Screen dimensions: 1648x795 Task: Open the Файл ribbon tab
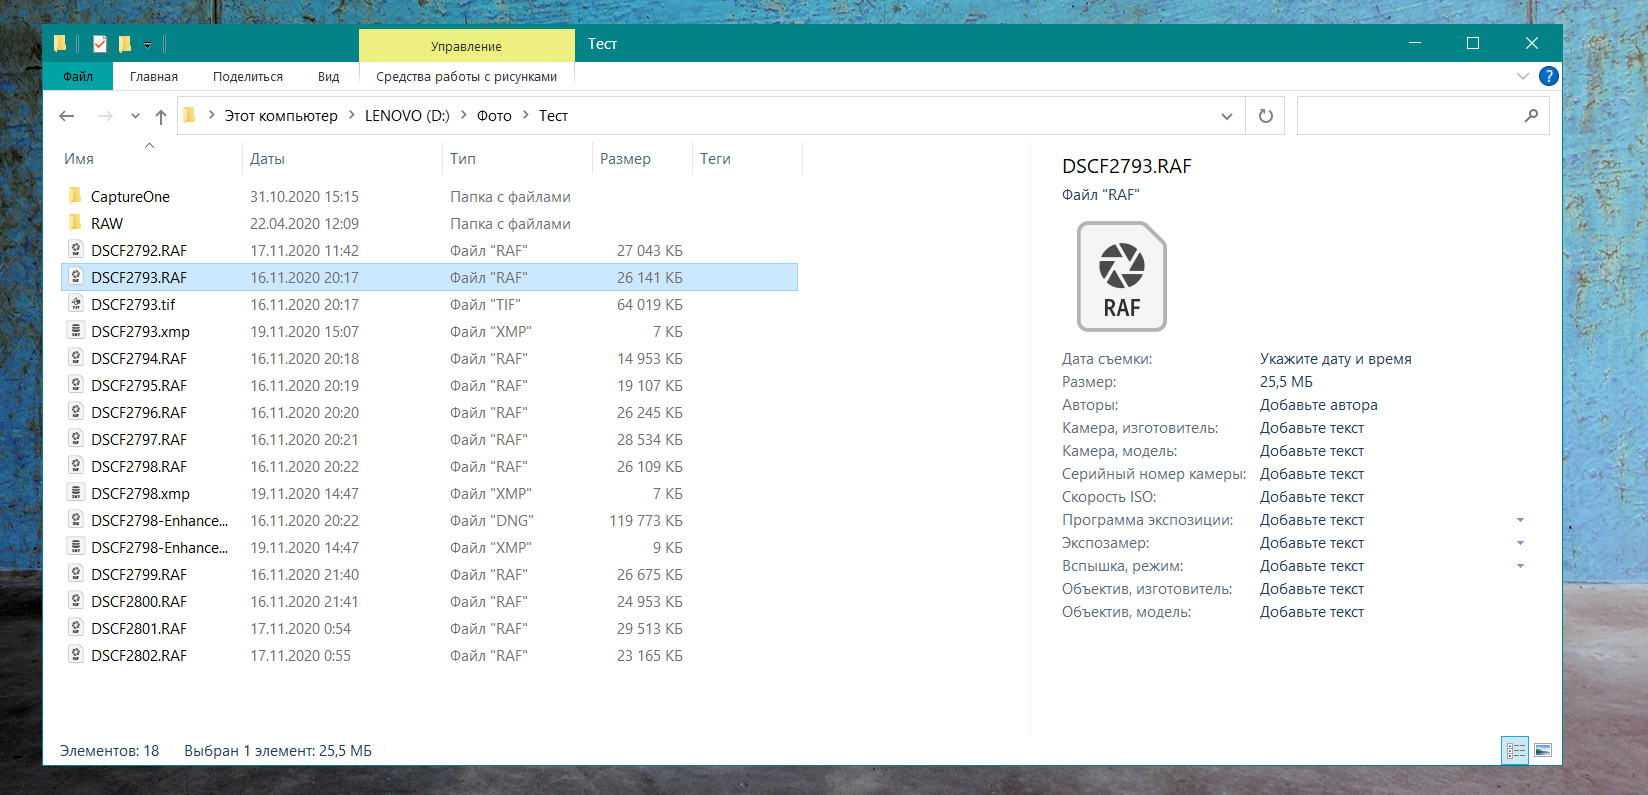point(78,76)
